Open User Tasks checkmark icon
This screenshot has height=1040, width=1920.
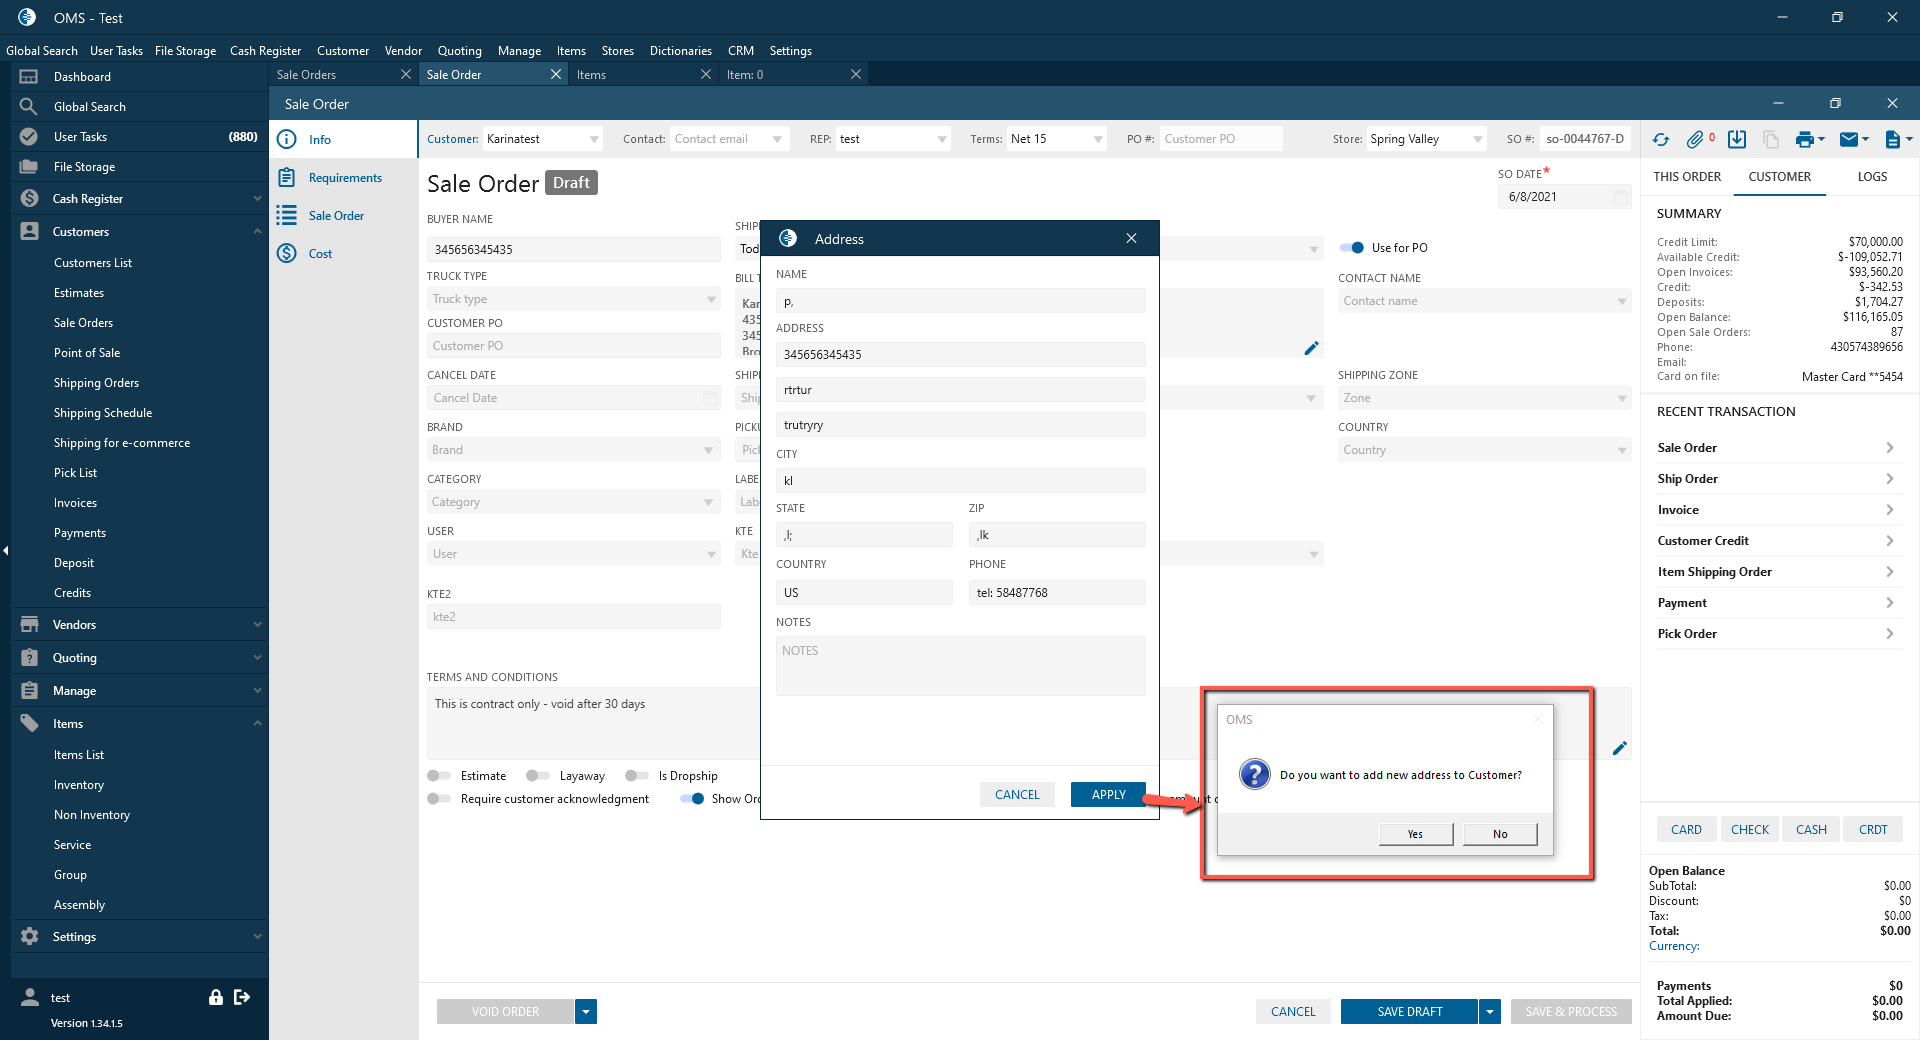point(29,137)
